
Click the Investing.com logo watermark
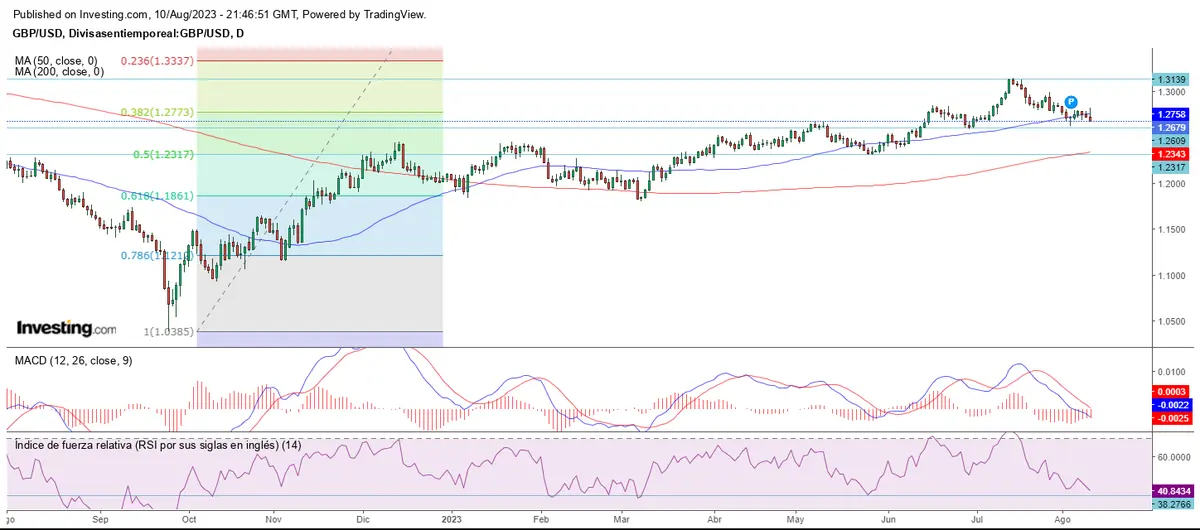click(x=66, y=328)
